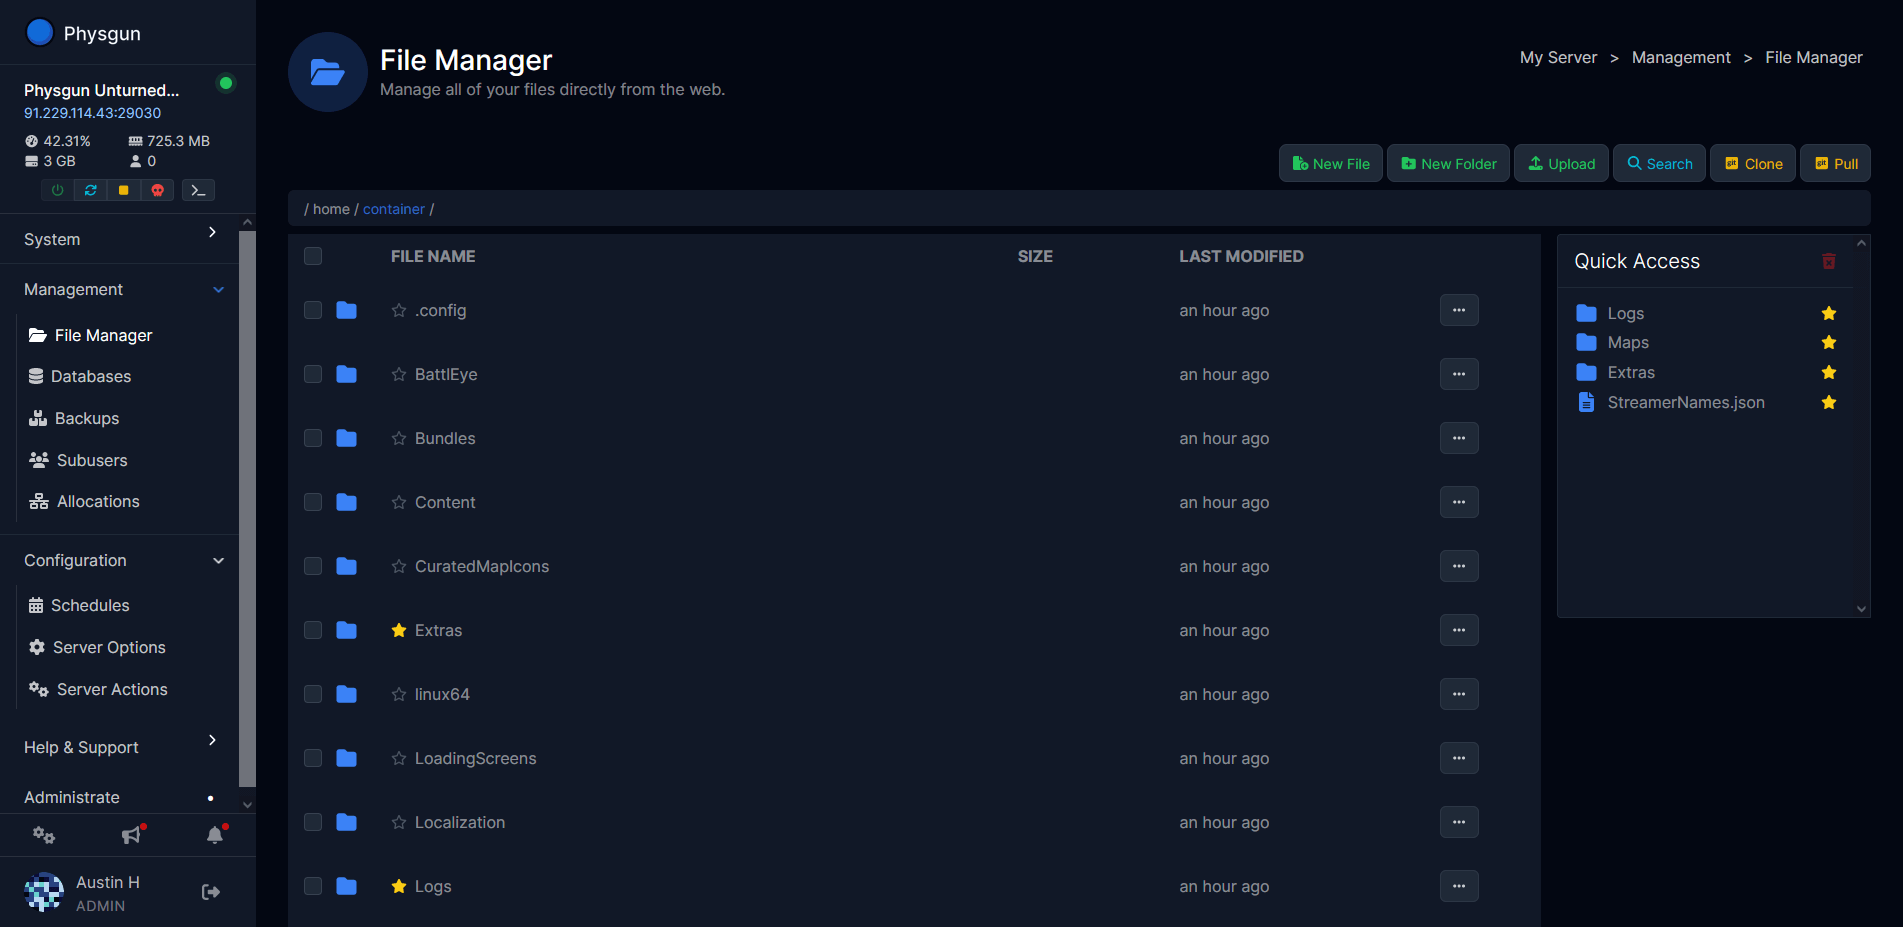Viewport: 1903px width, 927px height.
Task: Click the logout arrow icon
Action: [x=210, y=892]
